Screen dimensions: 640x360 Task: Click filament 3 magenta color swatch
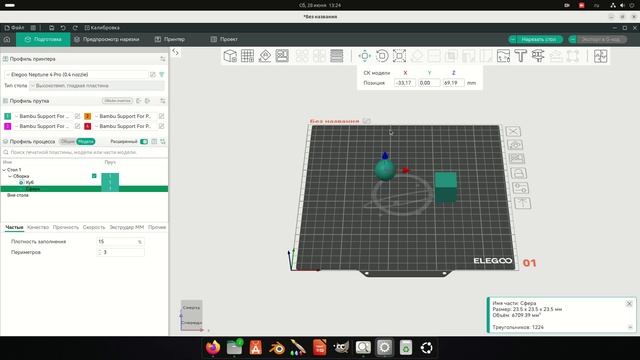[7, 127]
